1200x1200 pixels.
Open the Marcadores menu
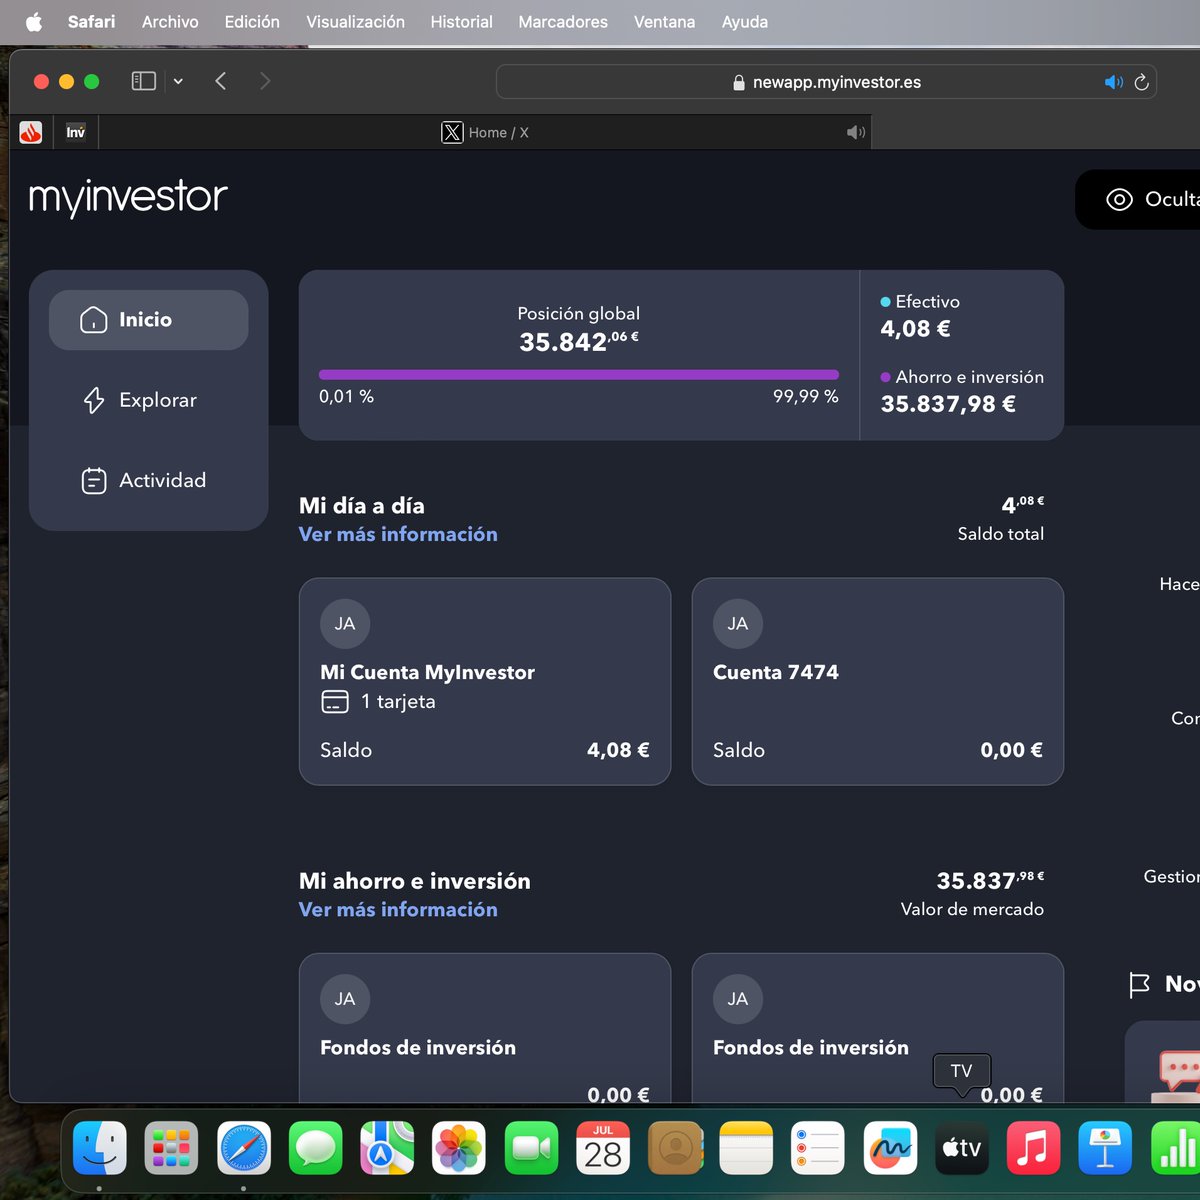(563, 22)
